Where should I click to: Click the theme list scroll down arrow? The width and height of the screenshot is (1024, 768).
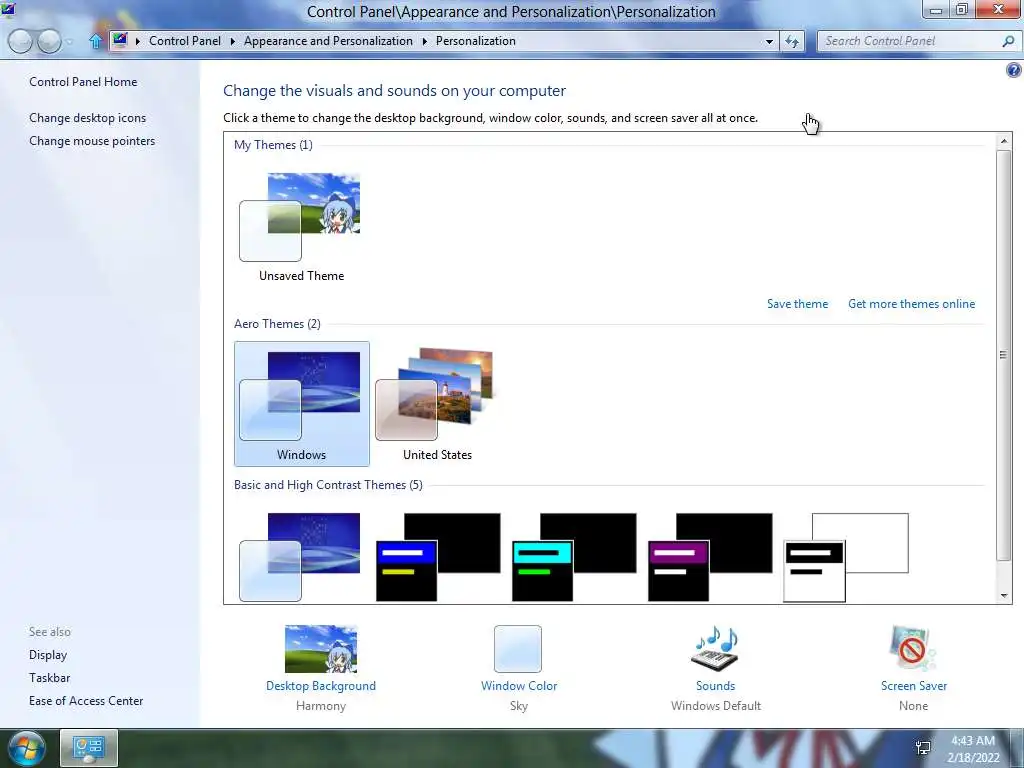[1004, 595]
